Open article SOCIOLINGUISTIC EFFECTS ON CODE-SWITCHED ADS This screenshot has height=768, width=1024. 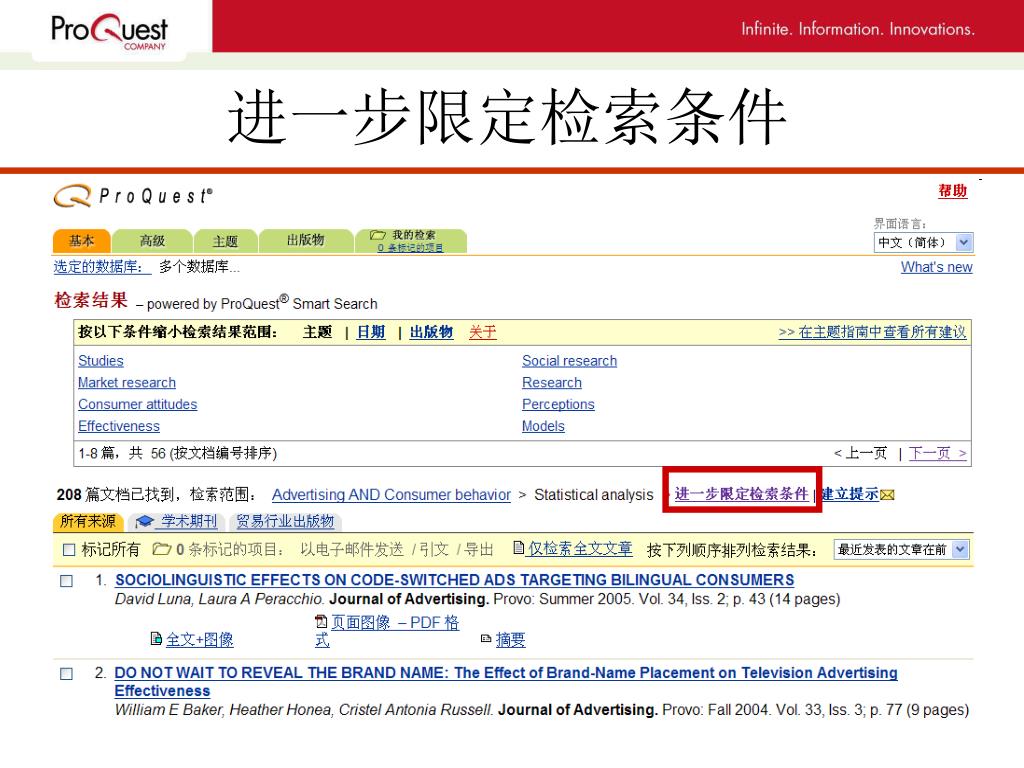click(455, 580)
